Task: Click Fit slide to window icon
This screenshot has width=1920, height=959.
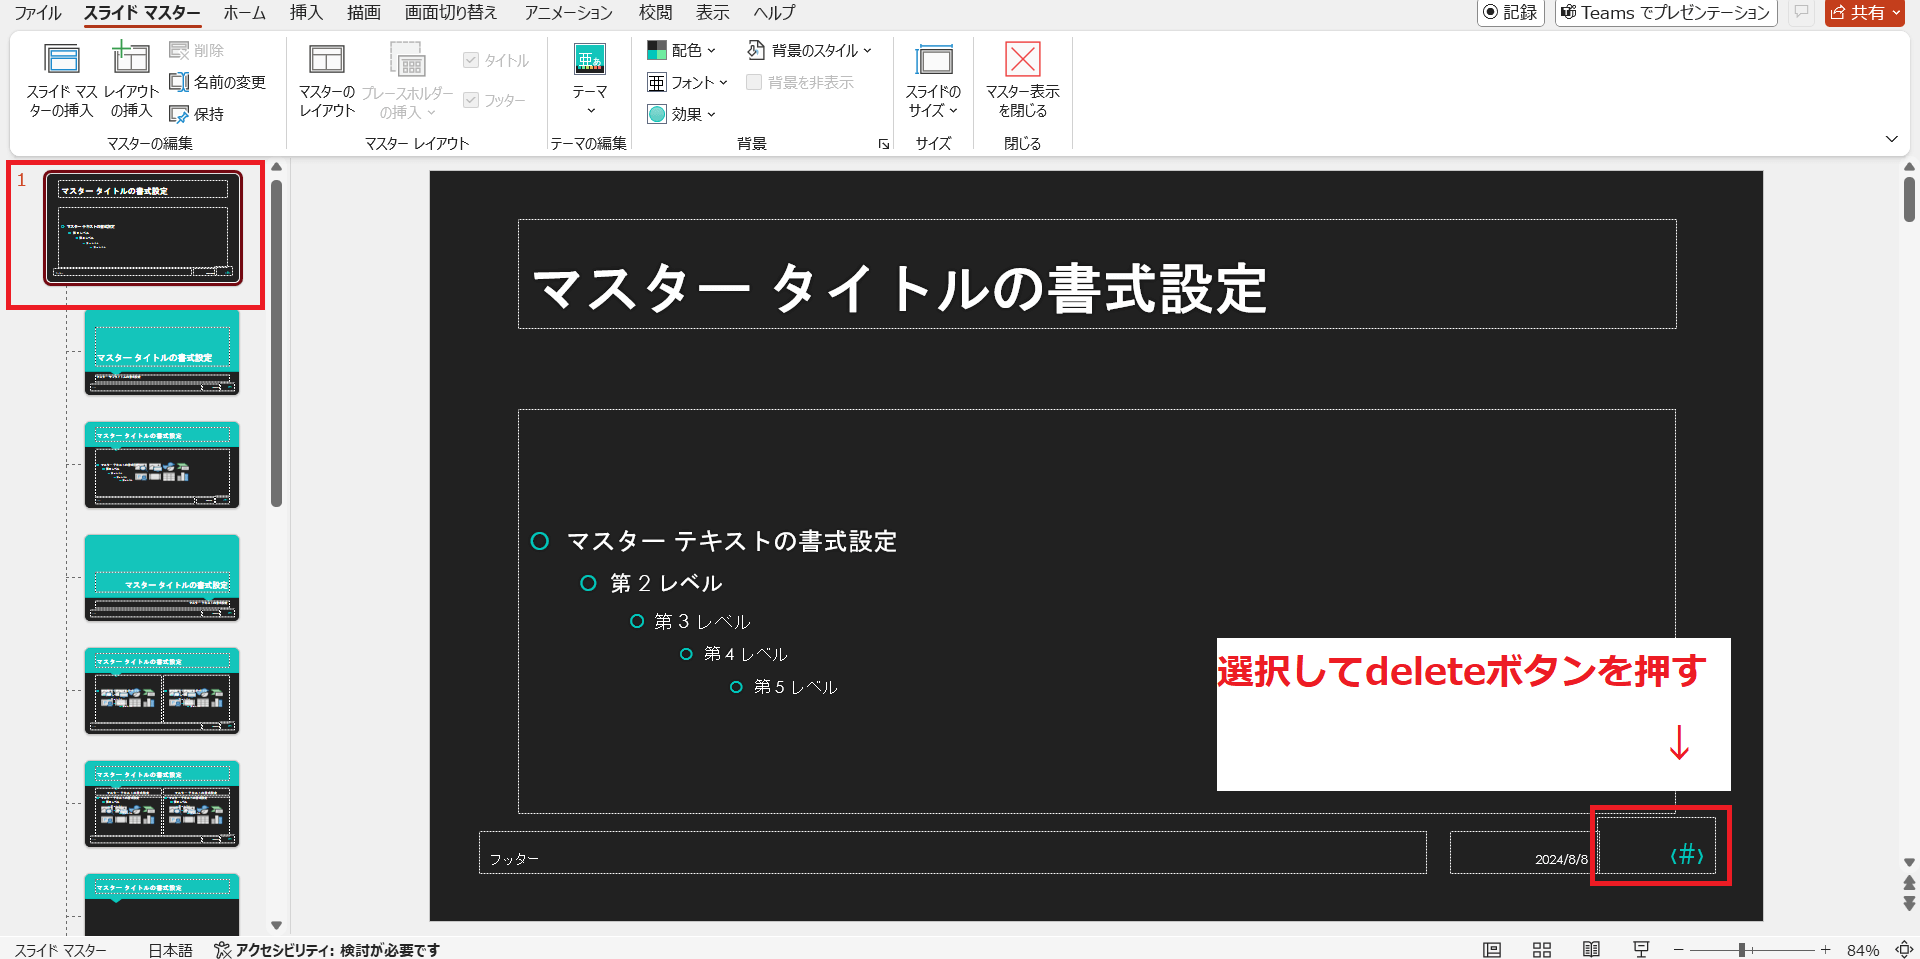Action: point(1904,949)
